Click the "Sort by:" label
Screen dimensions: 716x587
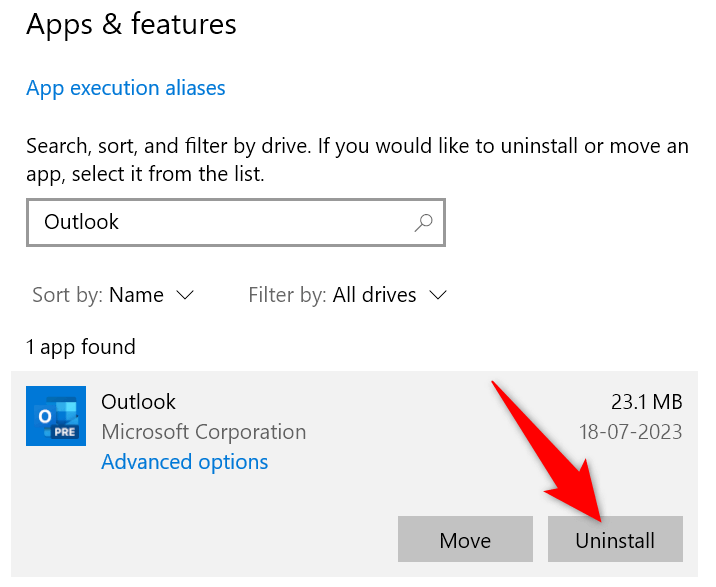68,295
